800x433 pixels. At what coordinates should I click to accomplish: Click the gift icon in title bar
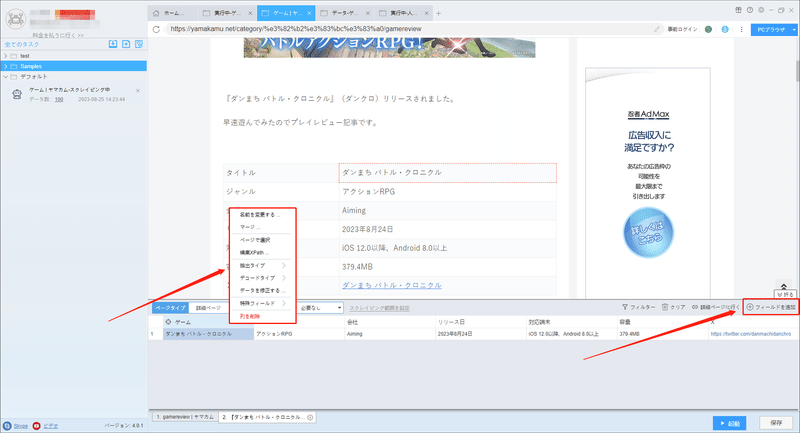[x=738, y=10]
